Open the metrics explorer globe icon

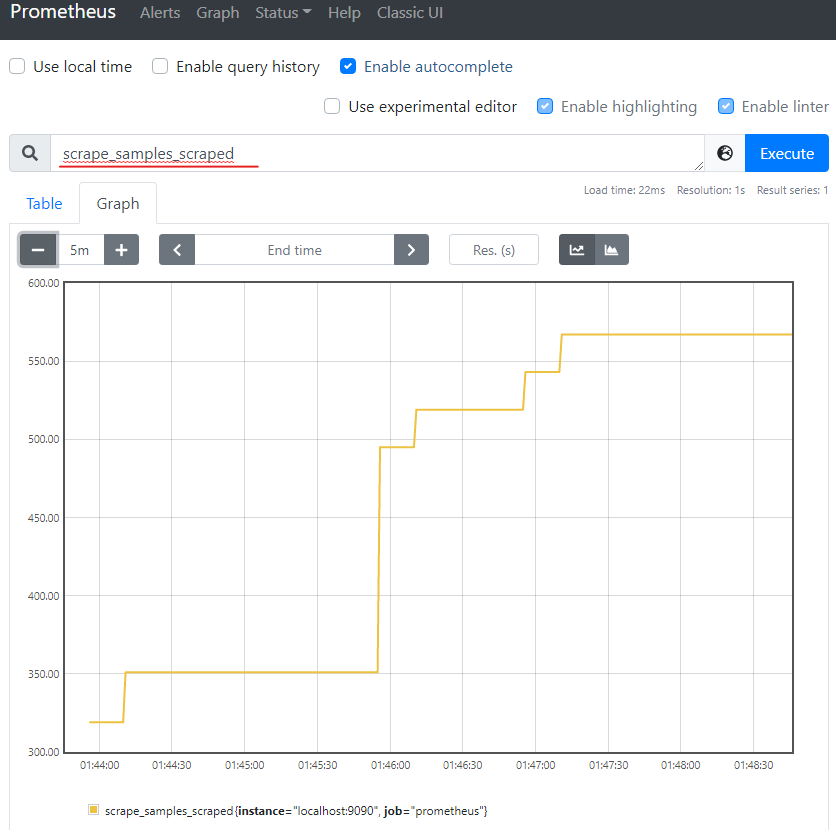pyautogui.click(x=725, y=153)
